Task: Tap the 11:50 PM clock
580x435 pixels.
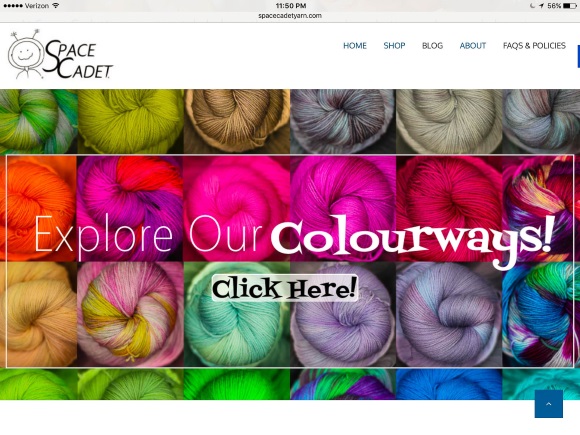Action: [291, 6]
